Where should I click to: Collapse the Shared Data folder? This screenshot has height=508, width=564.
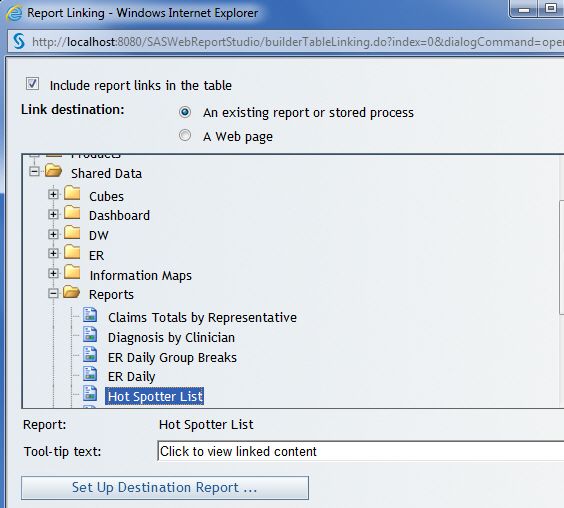tap(34, 171)
